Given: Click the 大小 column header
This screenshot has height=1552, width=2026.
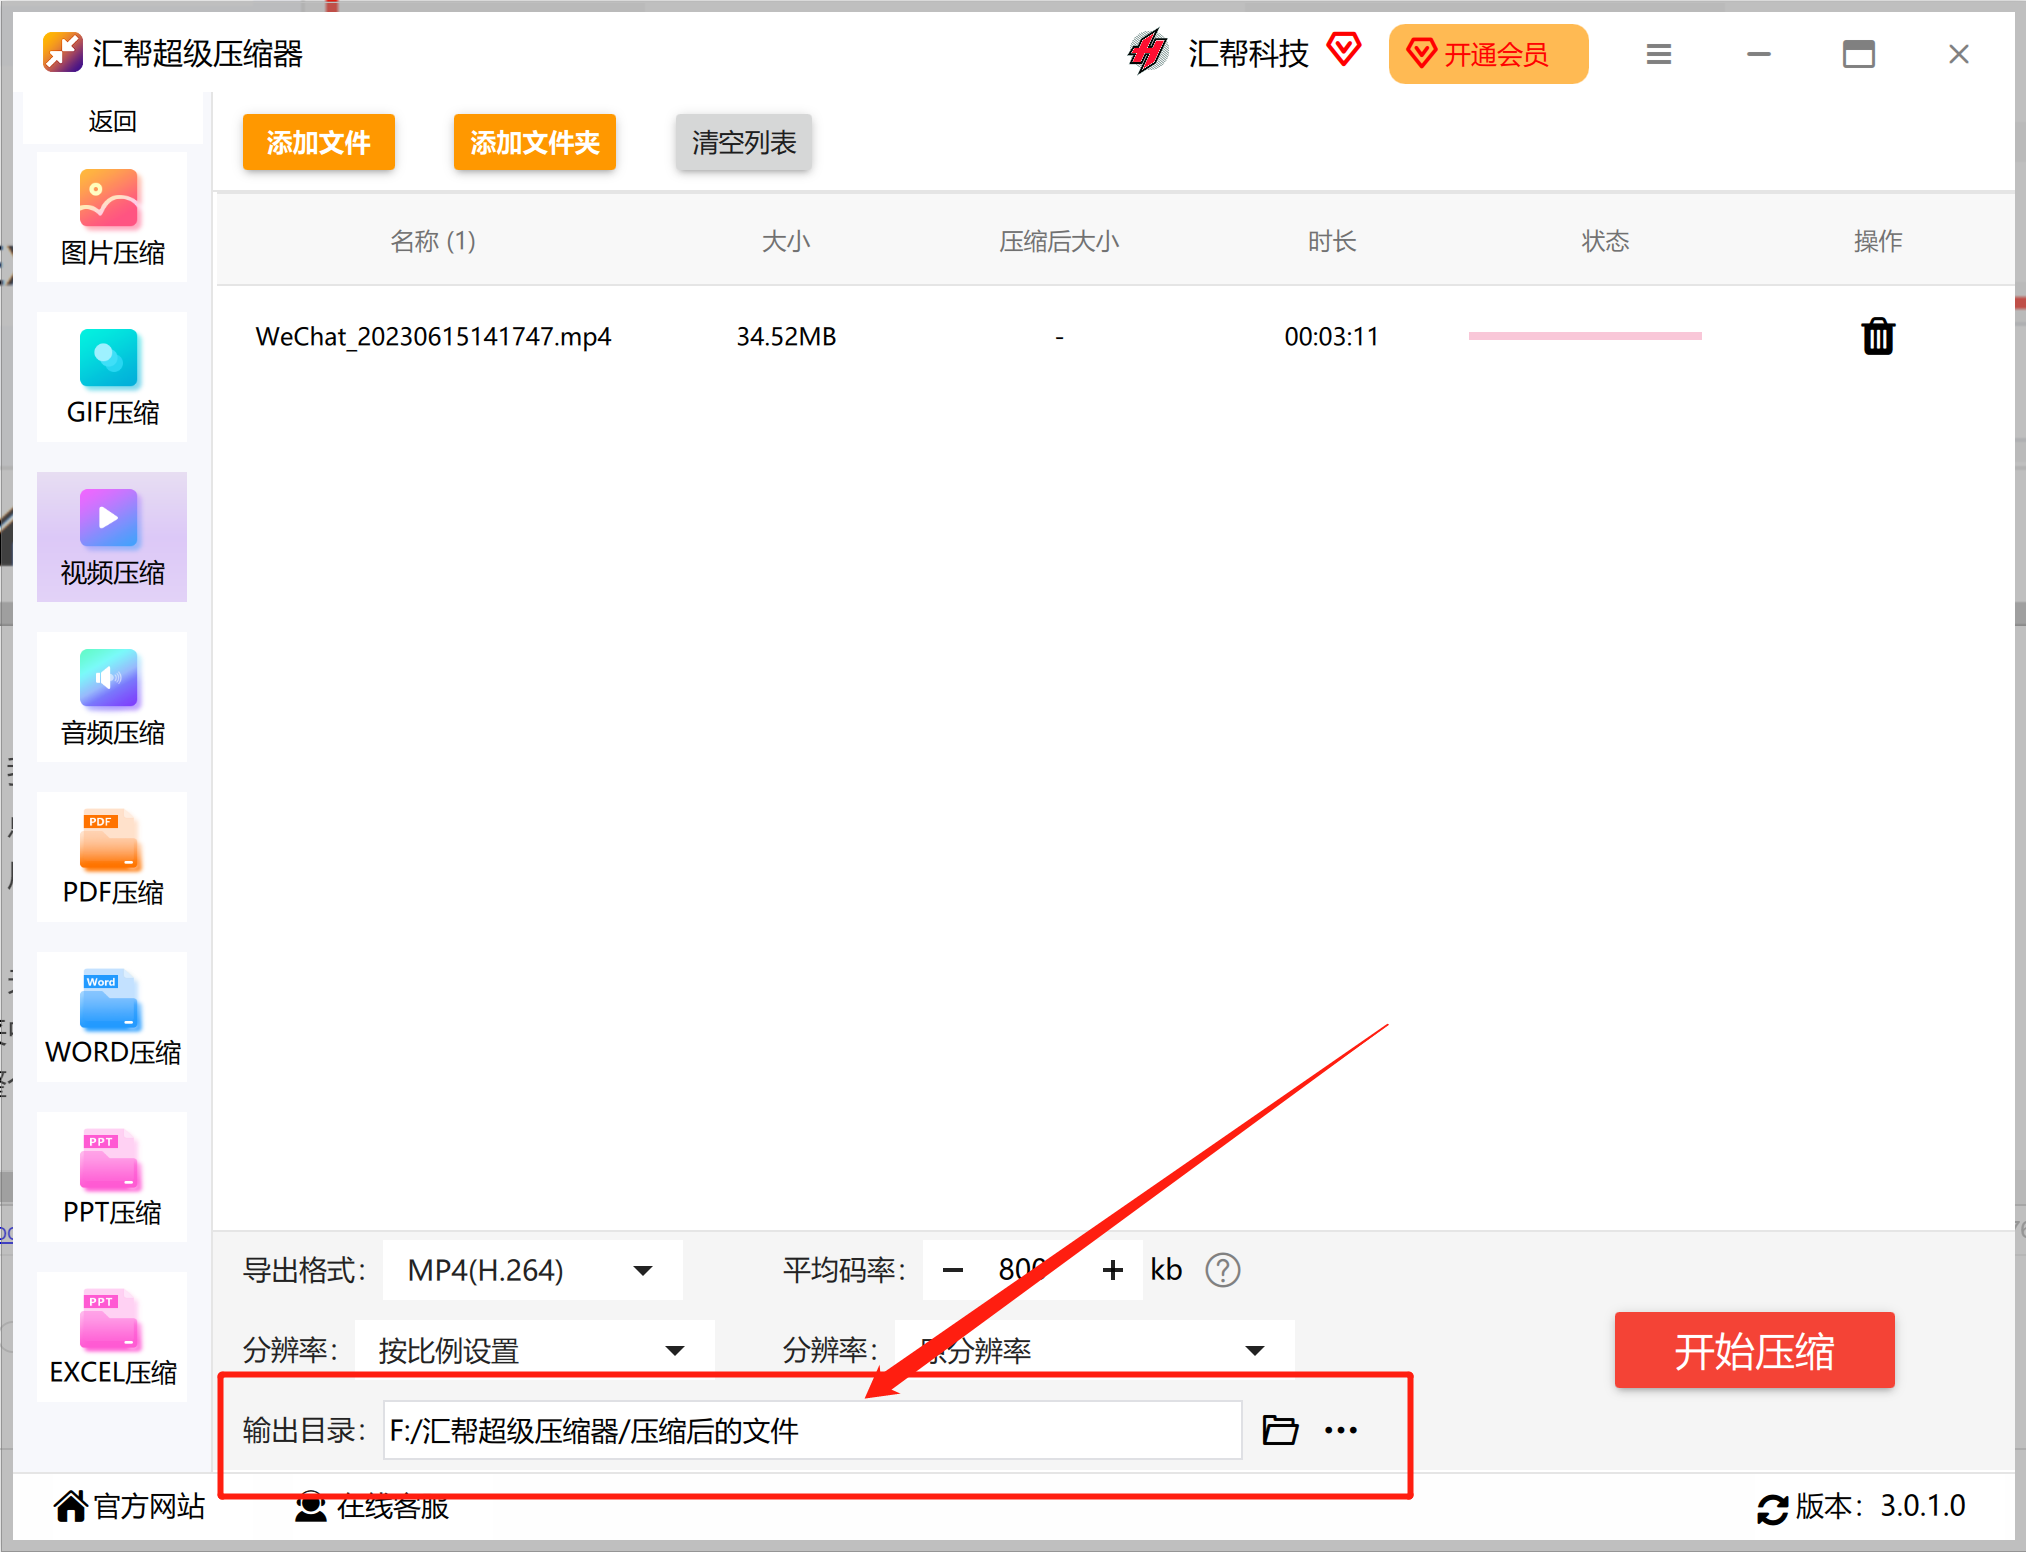Looking at the screenshot, I should 786,241.
